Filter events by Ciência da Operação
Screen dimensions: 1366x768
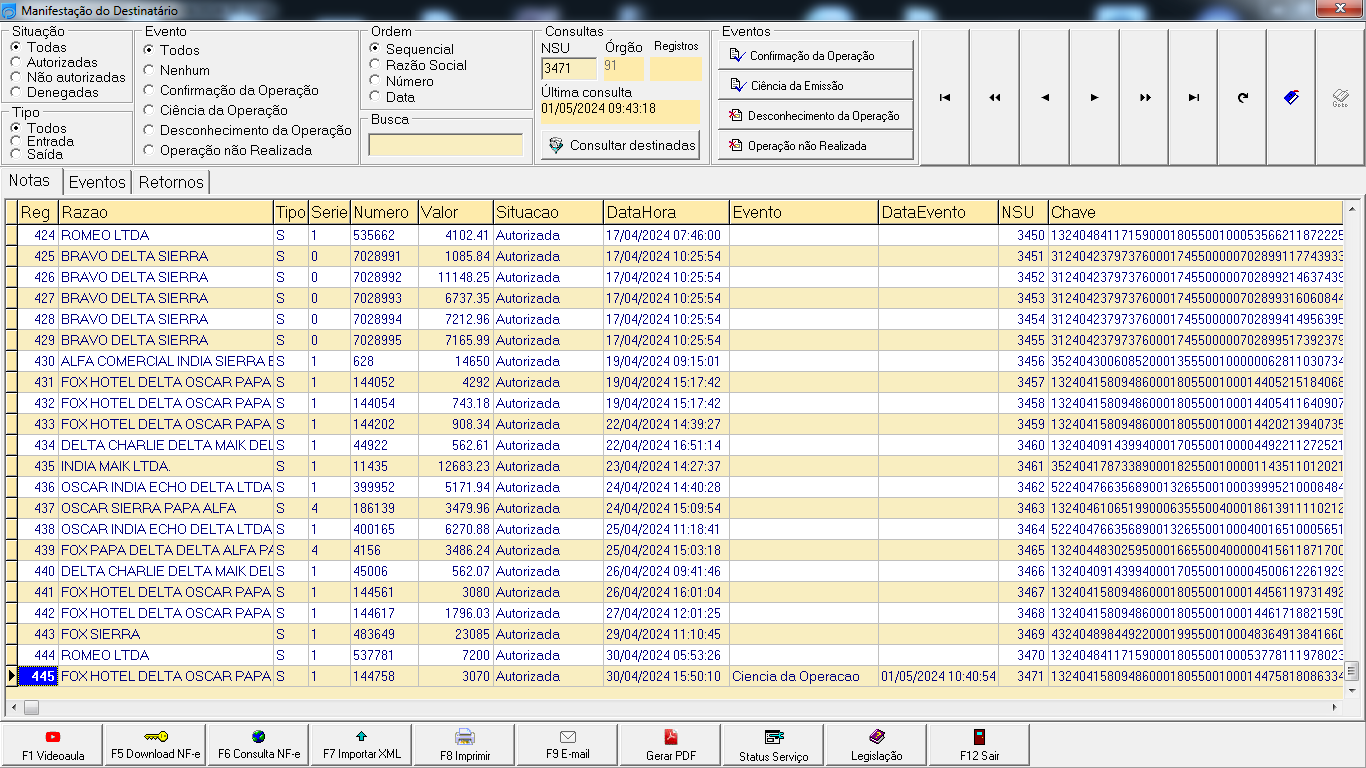click(149, 110)
